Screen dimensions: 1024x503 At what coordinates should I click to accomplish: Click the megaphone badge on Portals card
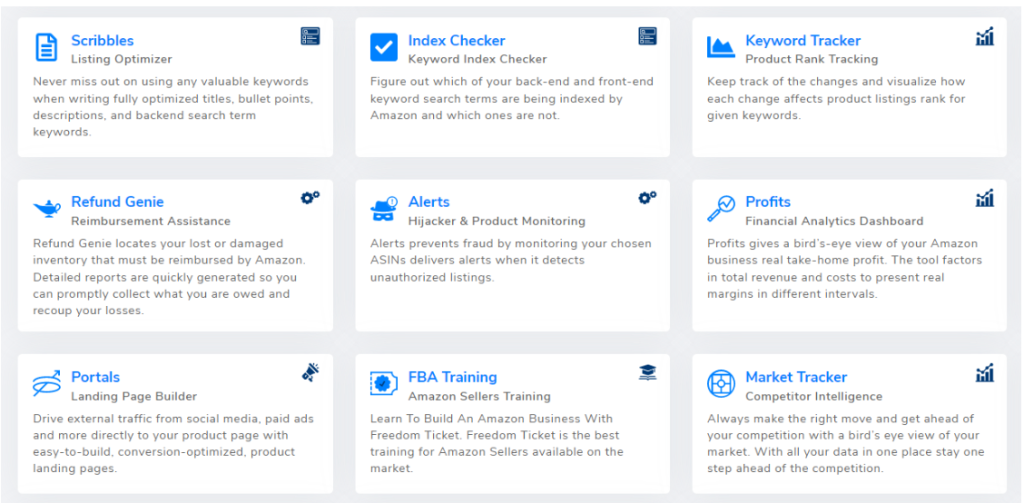coord(310,372)
